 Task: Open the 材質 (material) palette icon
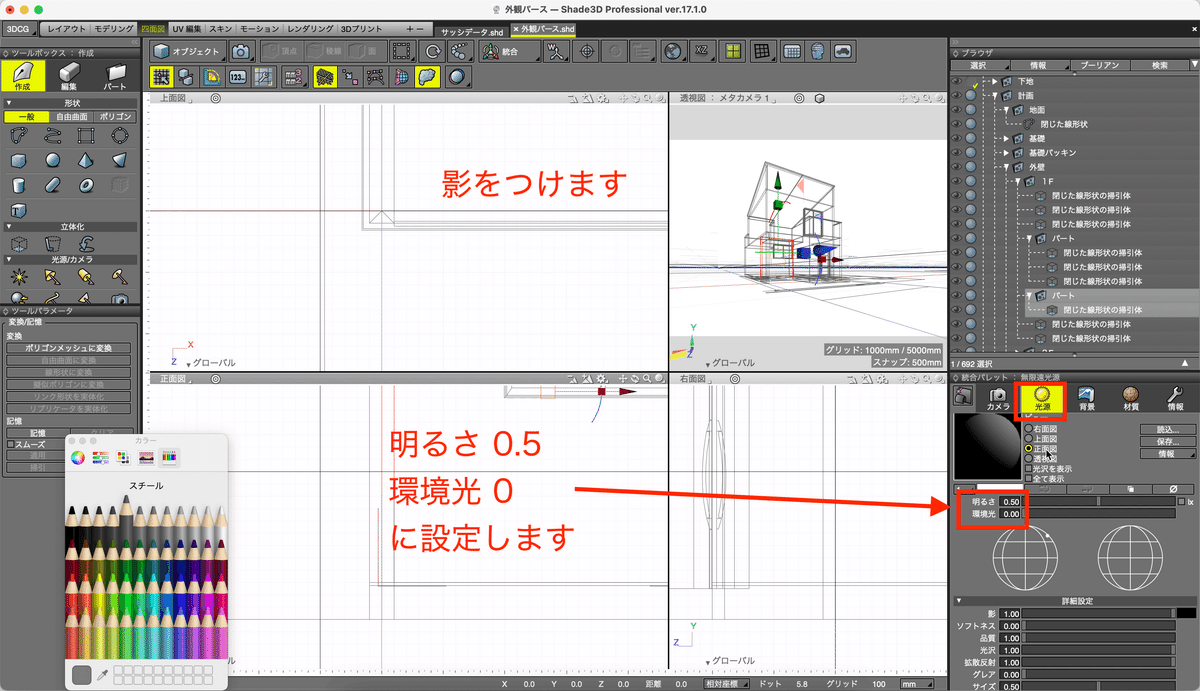pos(1131,400)
